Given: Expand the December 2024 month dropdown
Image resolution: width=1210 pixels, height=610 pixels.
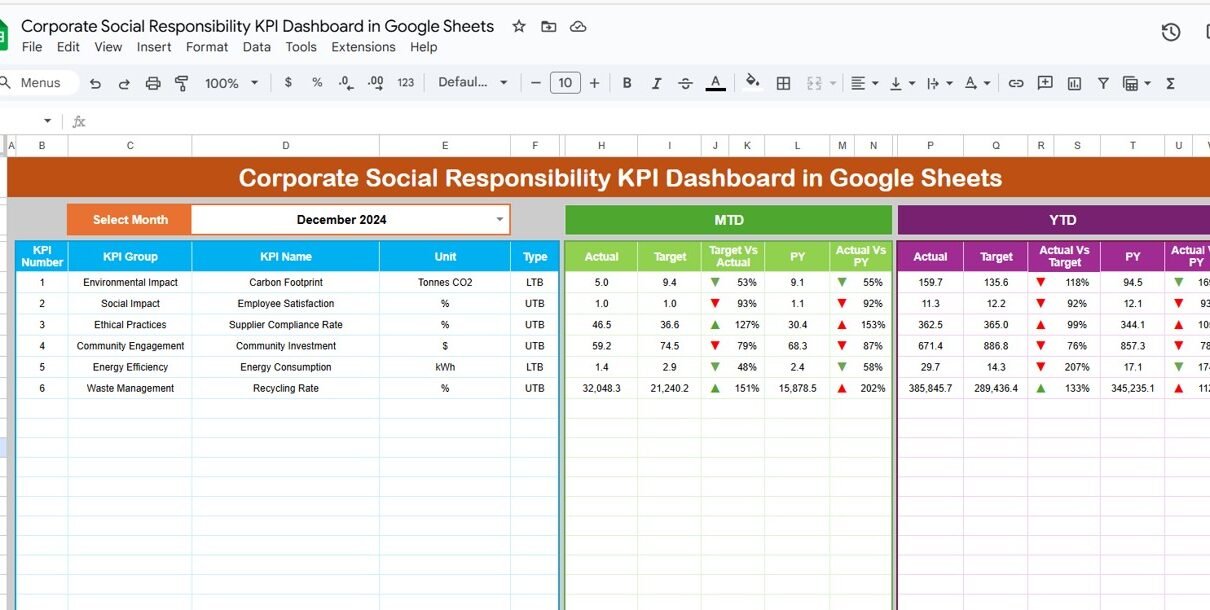Looking at the screenshot, I should tap(500, 220).
